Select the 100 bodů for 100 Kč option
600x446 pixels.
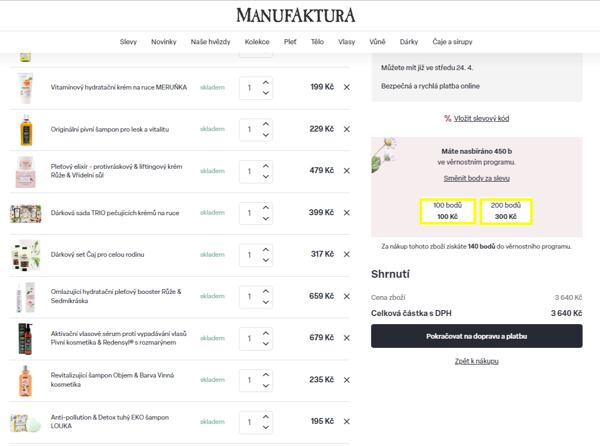point(447,210)
